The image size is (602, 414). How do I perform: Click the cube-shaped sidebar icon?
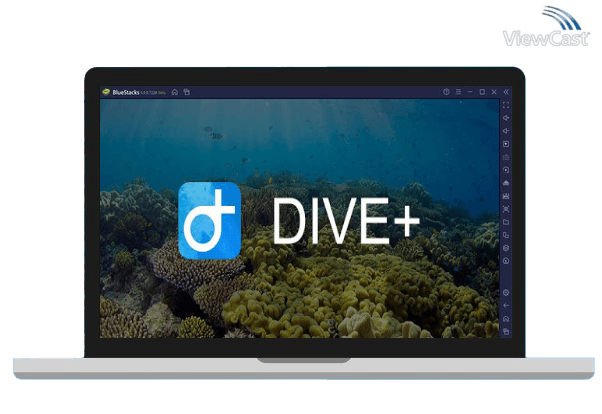(x=506, y=248)
